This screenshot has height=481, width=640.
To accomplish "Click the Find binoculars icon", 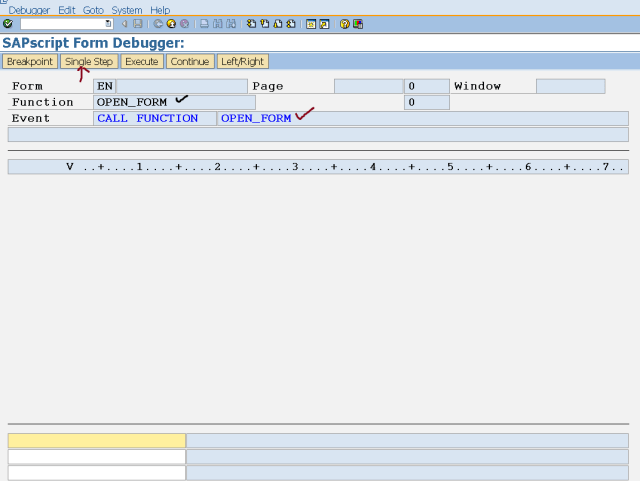I will click(218, 23).
